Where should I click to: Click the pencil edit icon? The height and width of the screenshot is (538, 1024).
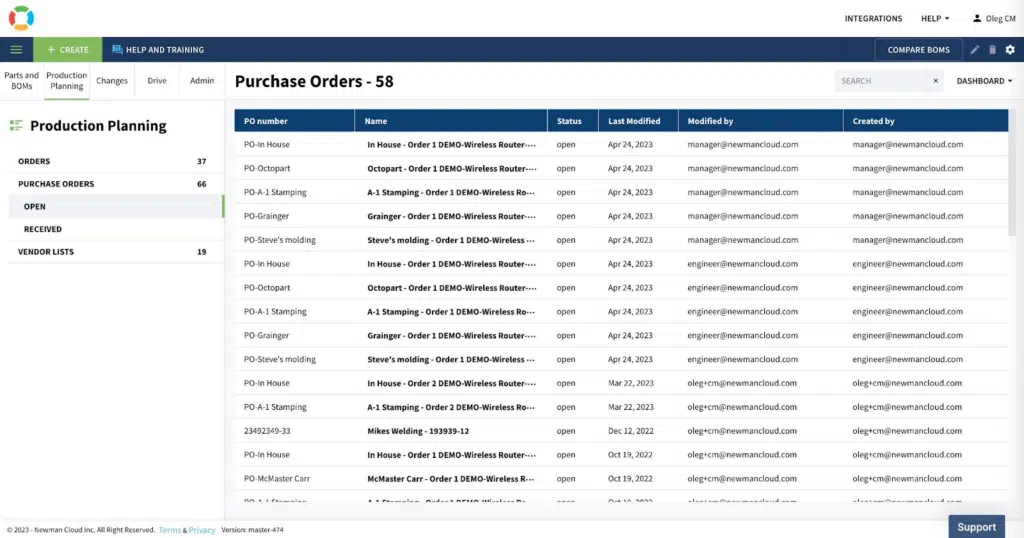(x=974, y=50)
